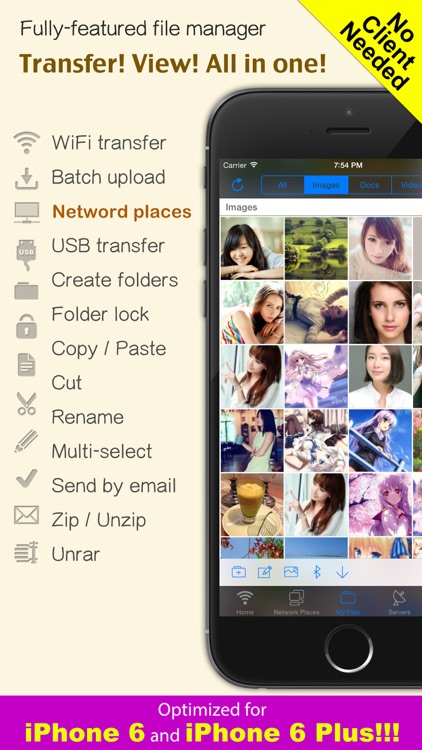Open the Servers bottom tab

click(399, 602)
